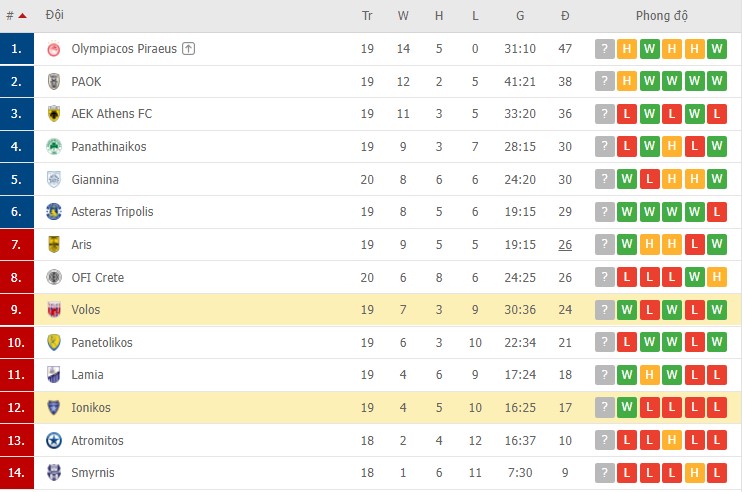
Task: Click the Phong độ column header
Action: 661,16
